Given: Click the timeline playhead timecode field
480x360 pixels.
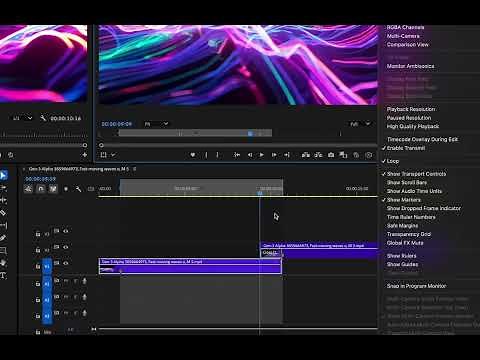Looking at the screenshot, I should click(41, 179).
